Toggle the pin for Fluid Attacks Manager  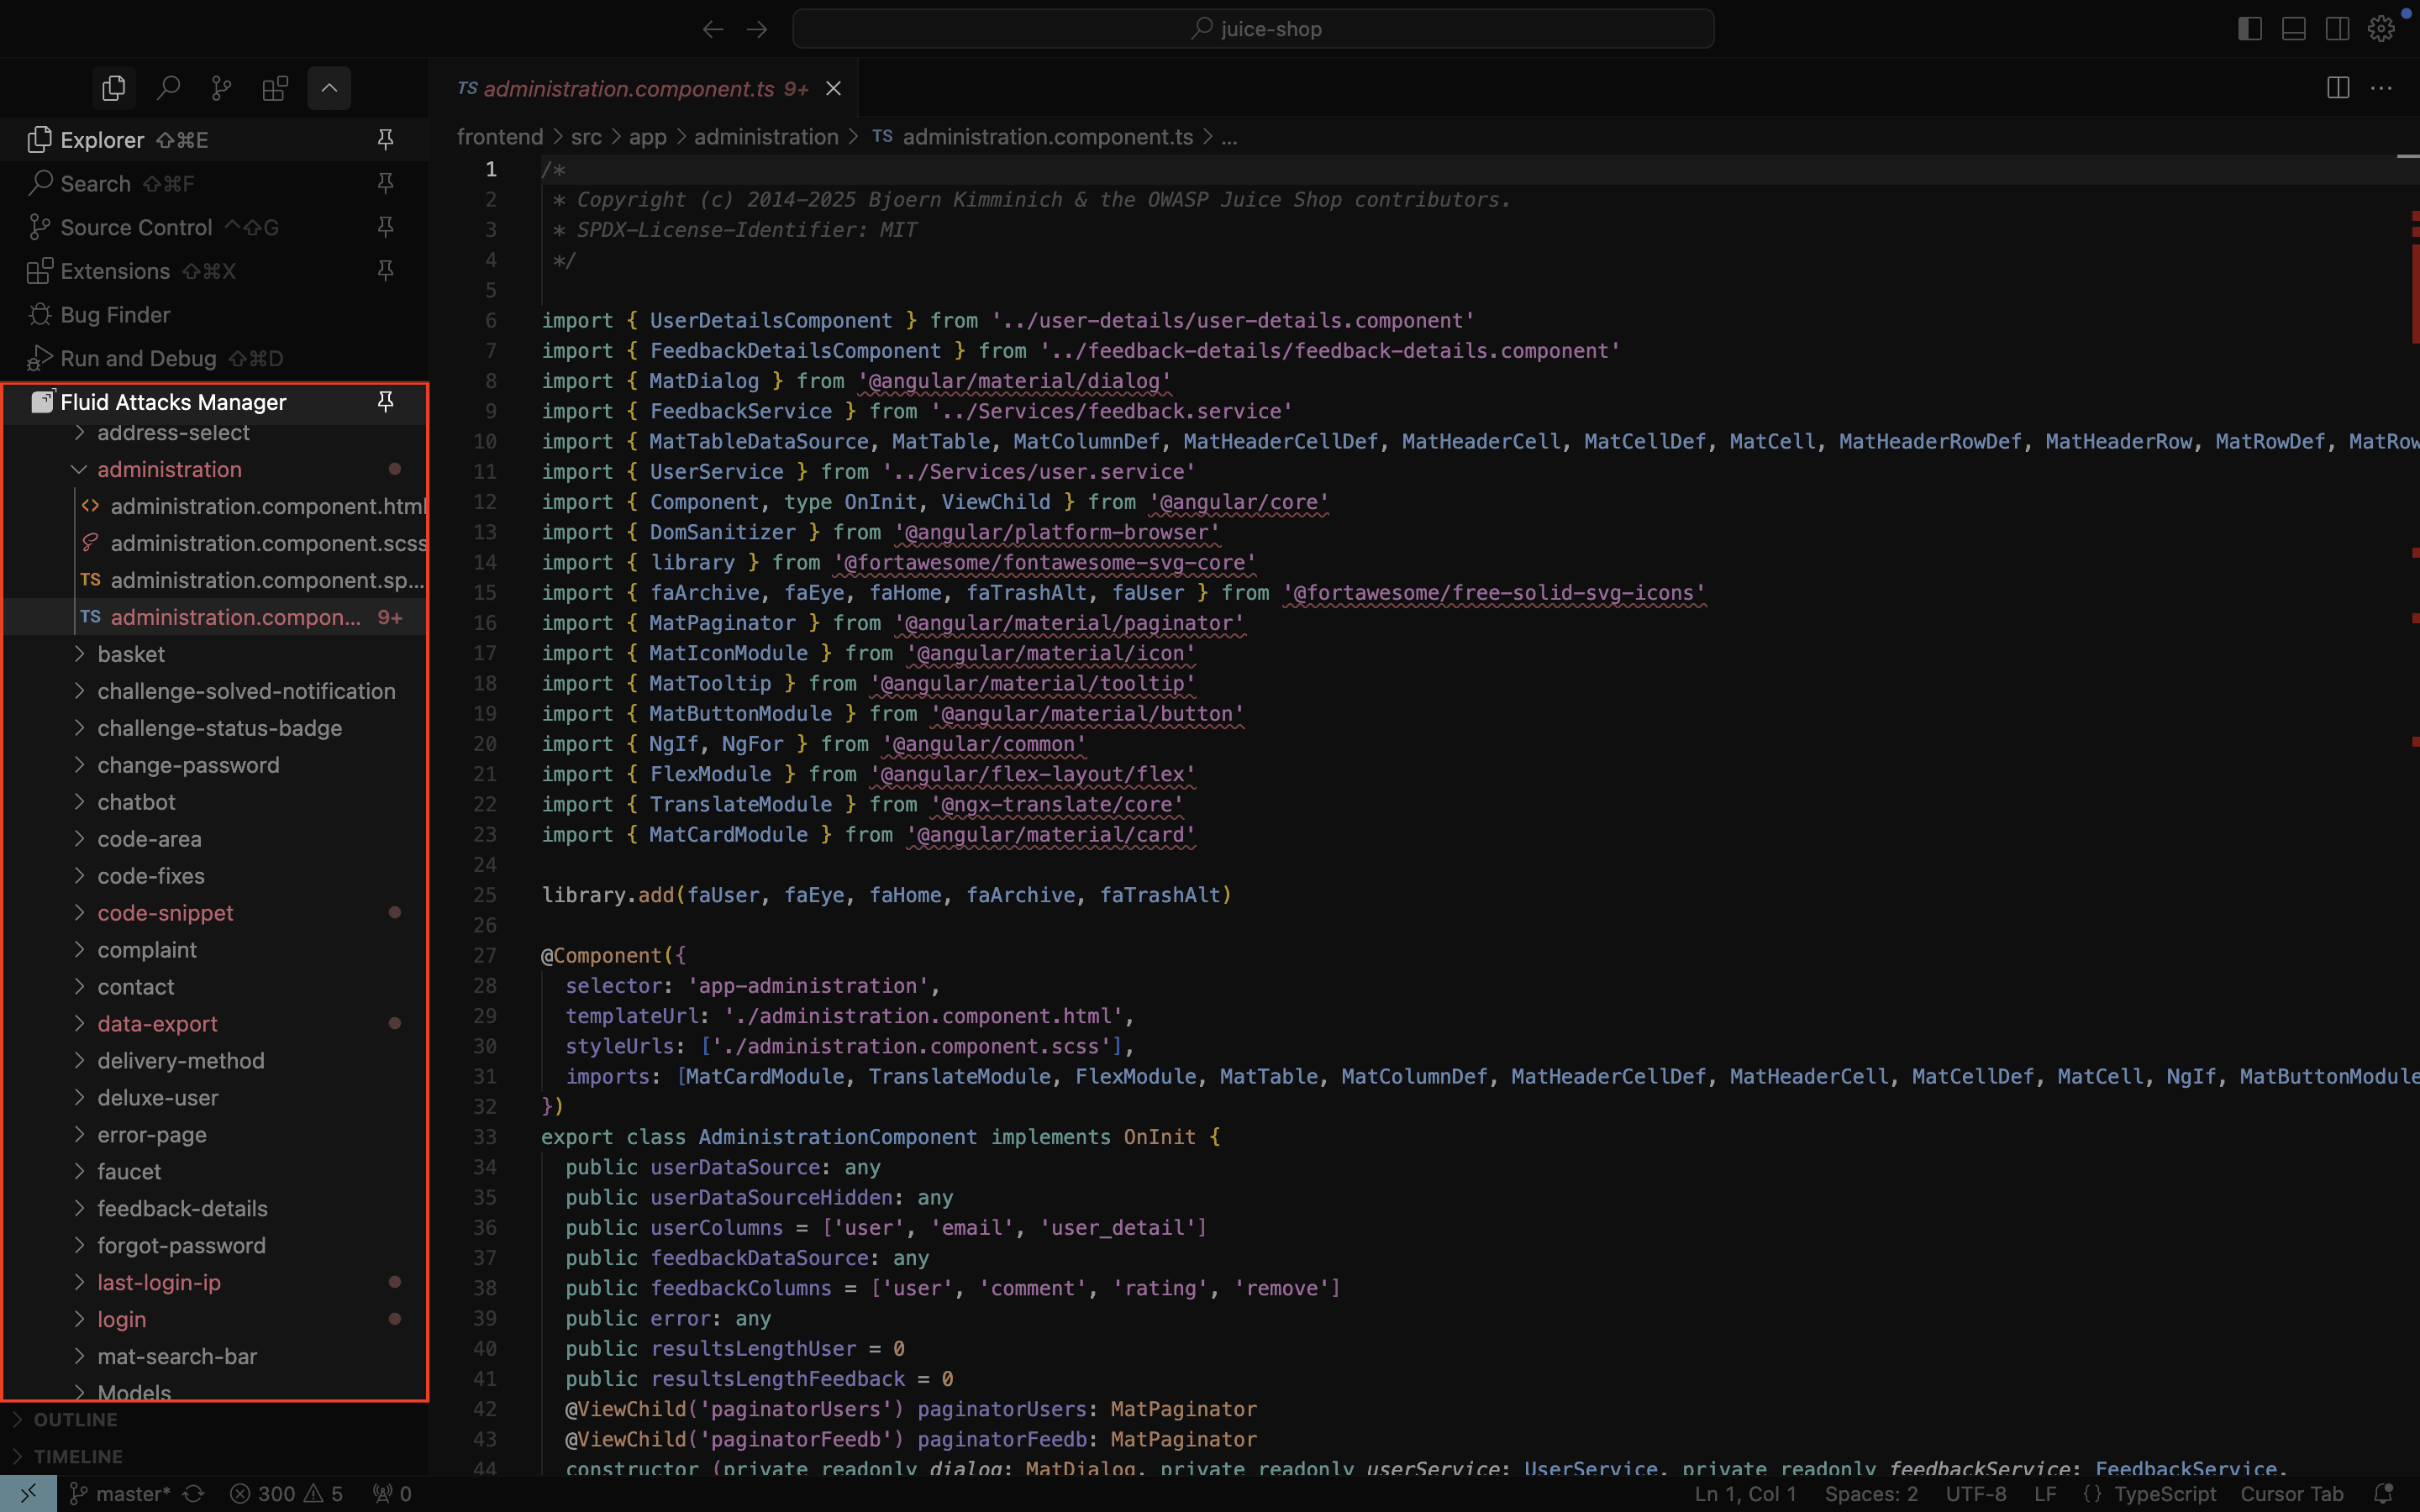coord(385,402)
